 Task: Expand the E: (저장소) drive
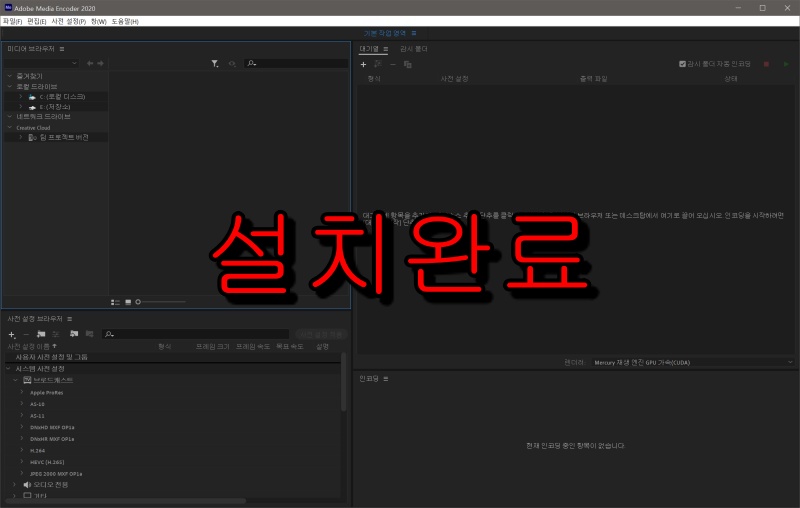[20, 107]
